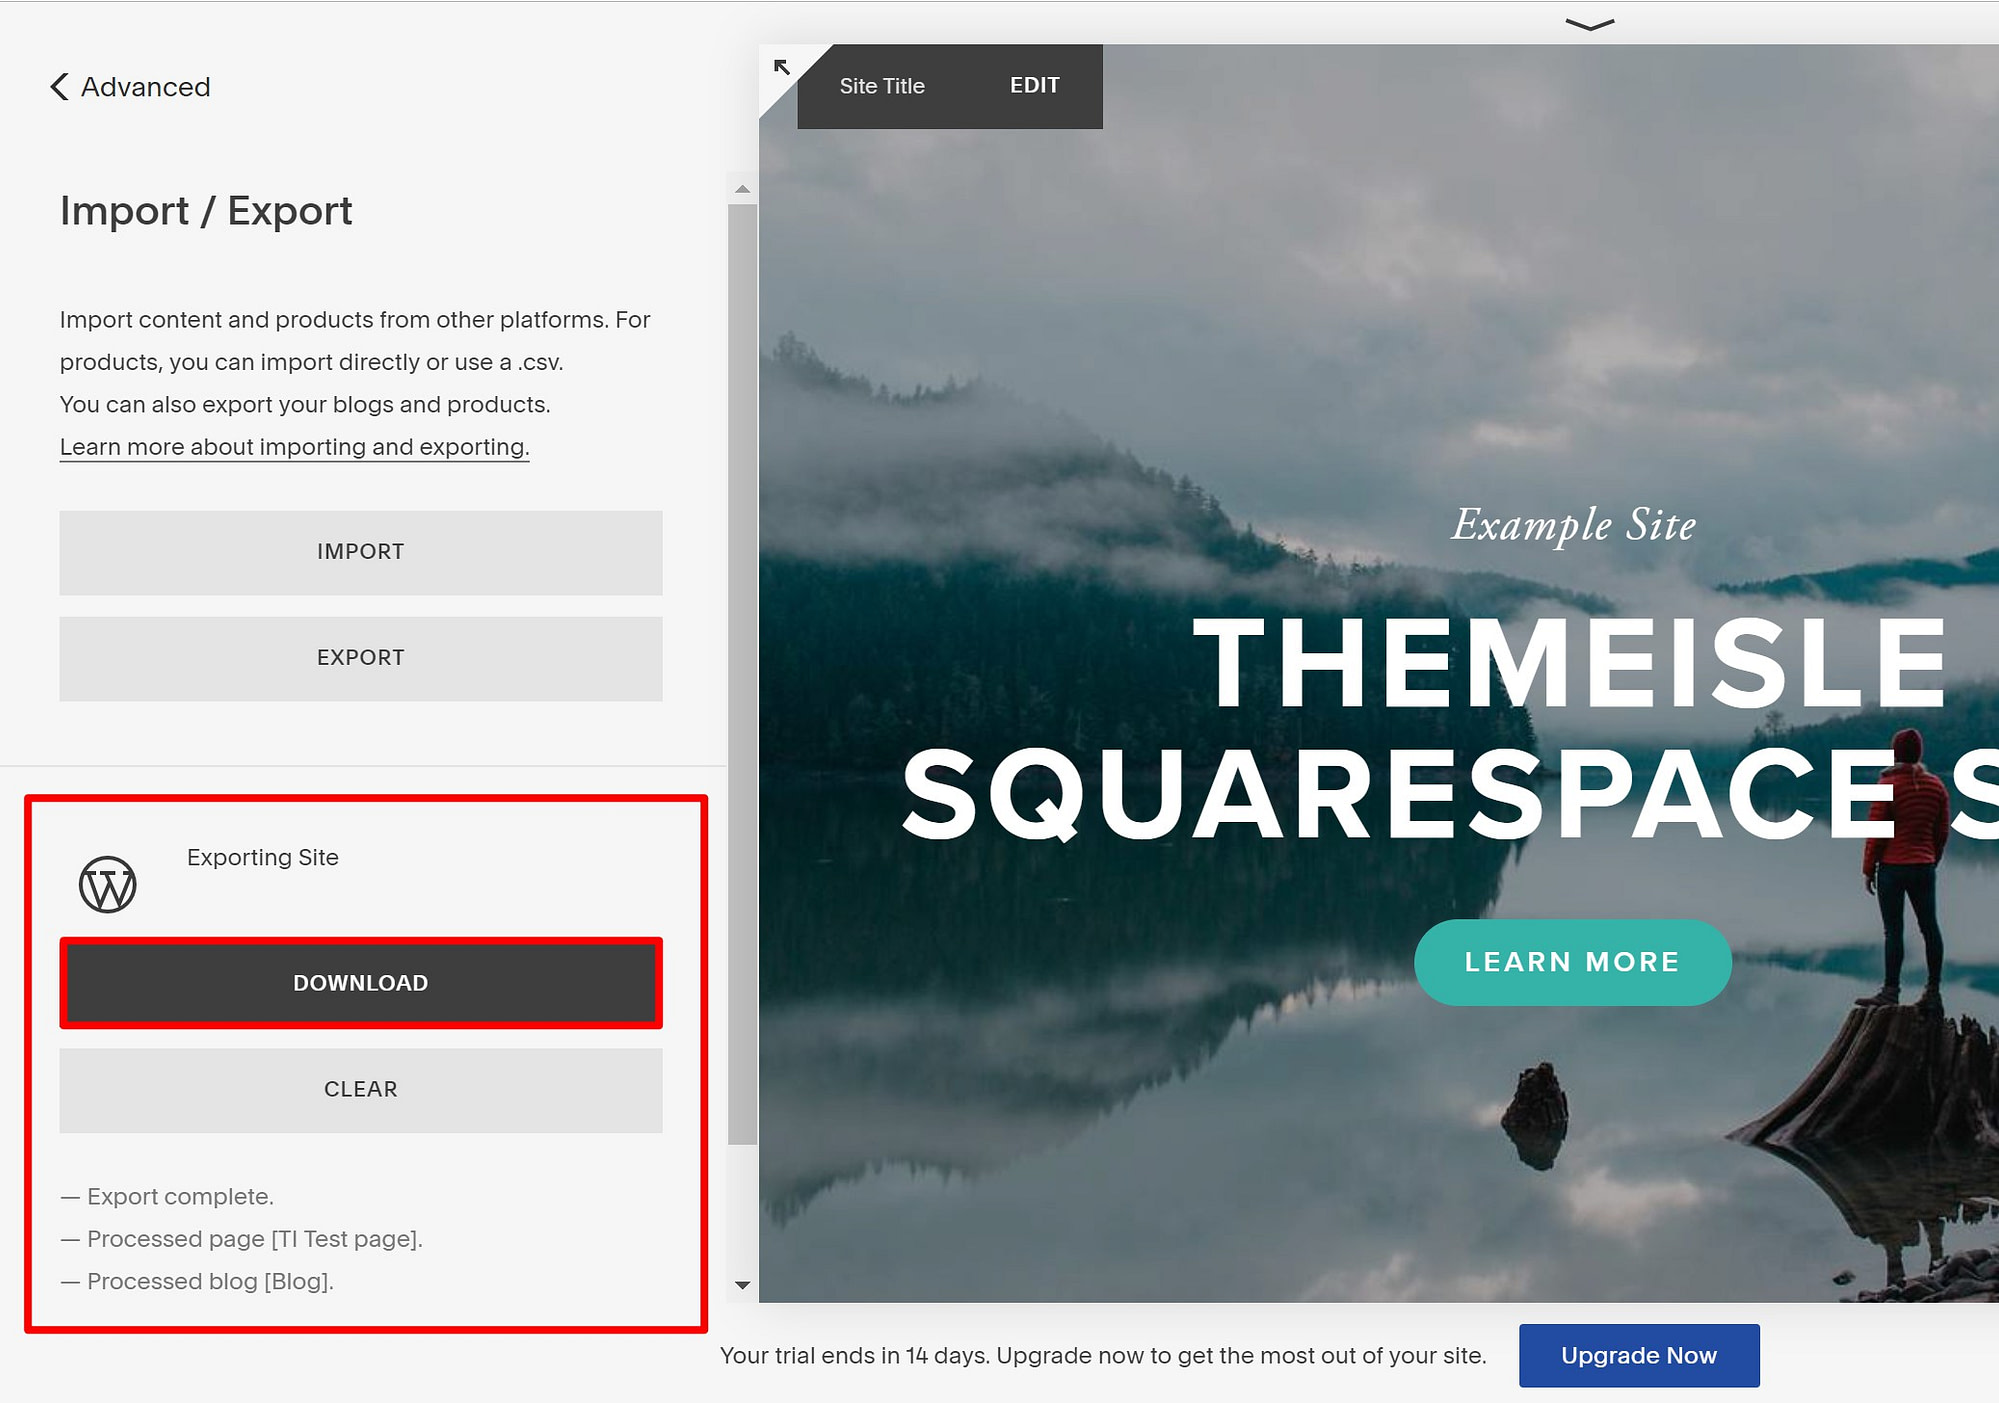Click the Upgrade Now button
Image resolution: width=1999 pixels, height=1403 pixels.
(1639, 1355)
